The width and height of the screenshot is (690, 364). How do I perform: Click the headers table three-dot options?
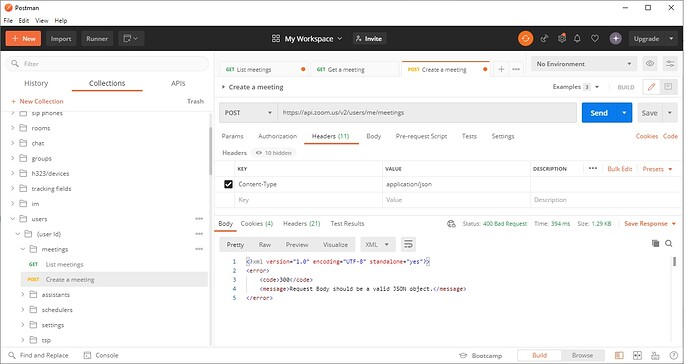point(593,169)
